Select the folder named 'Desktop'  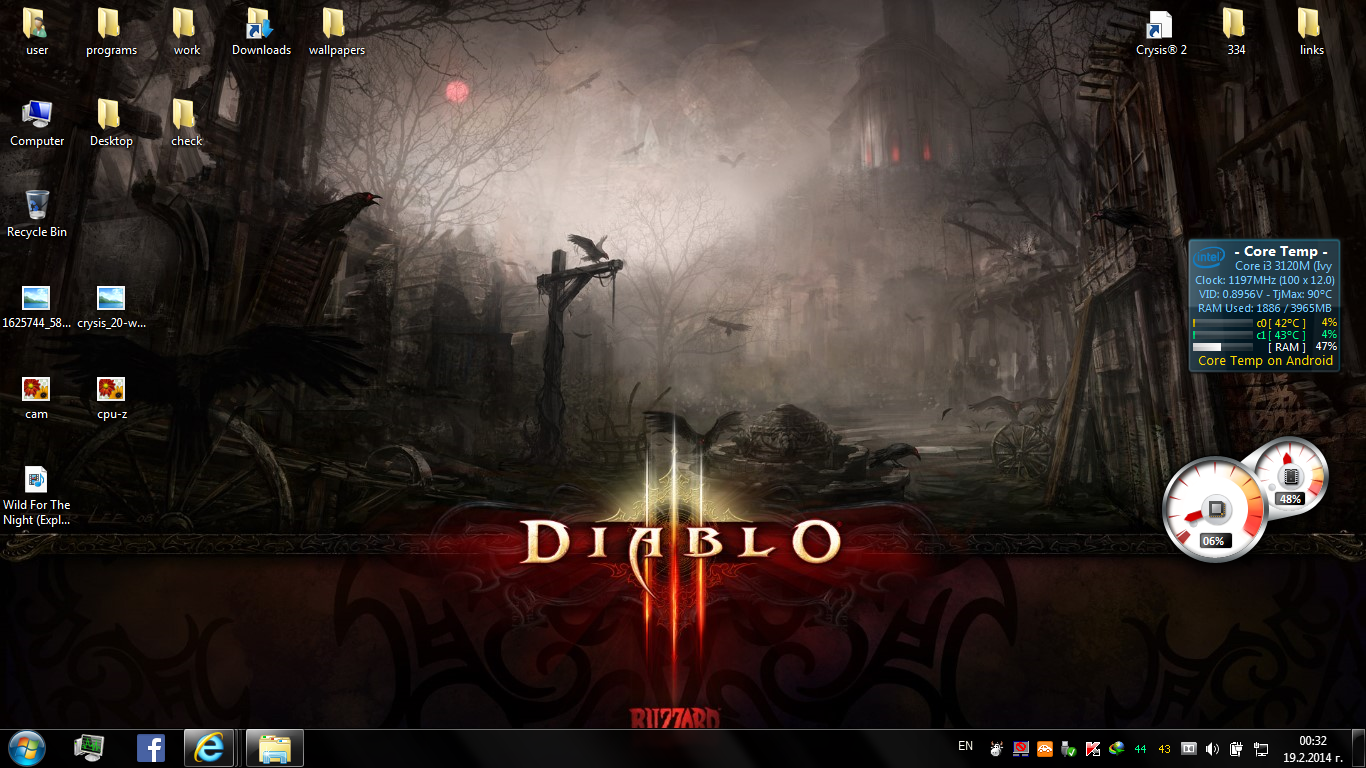pyautogui.click(x=111, y=122)
